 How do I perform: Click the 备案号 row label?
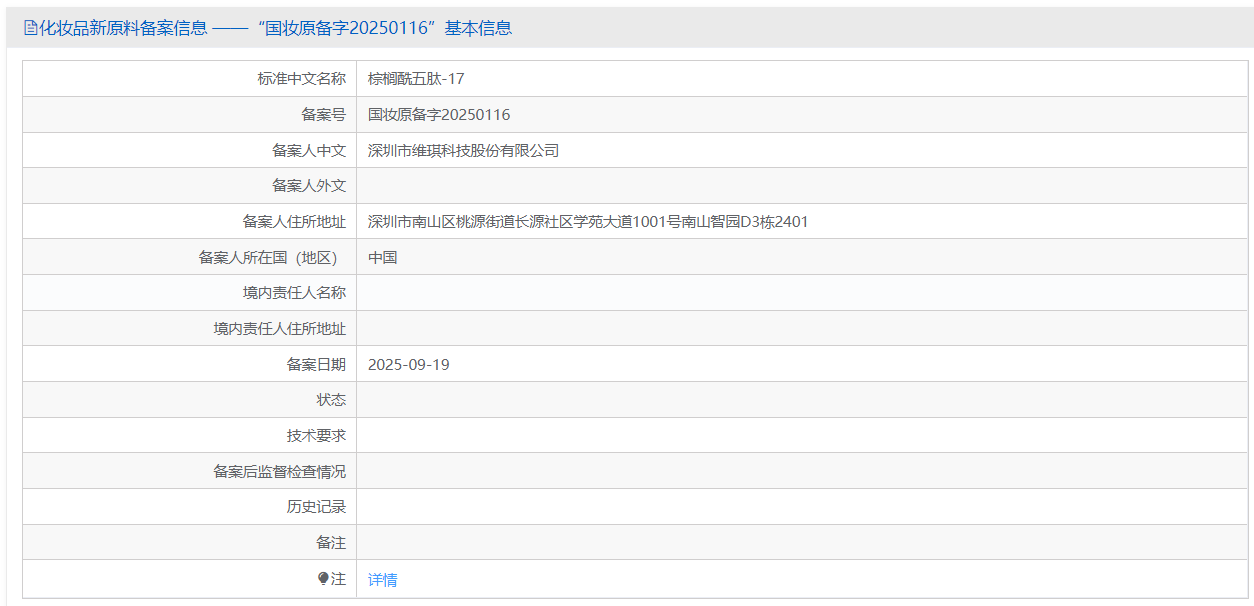coord(323,115)
